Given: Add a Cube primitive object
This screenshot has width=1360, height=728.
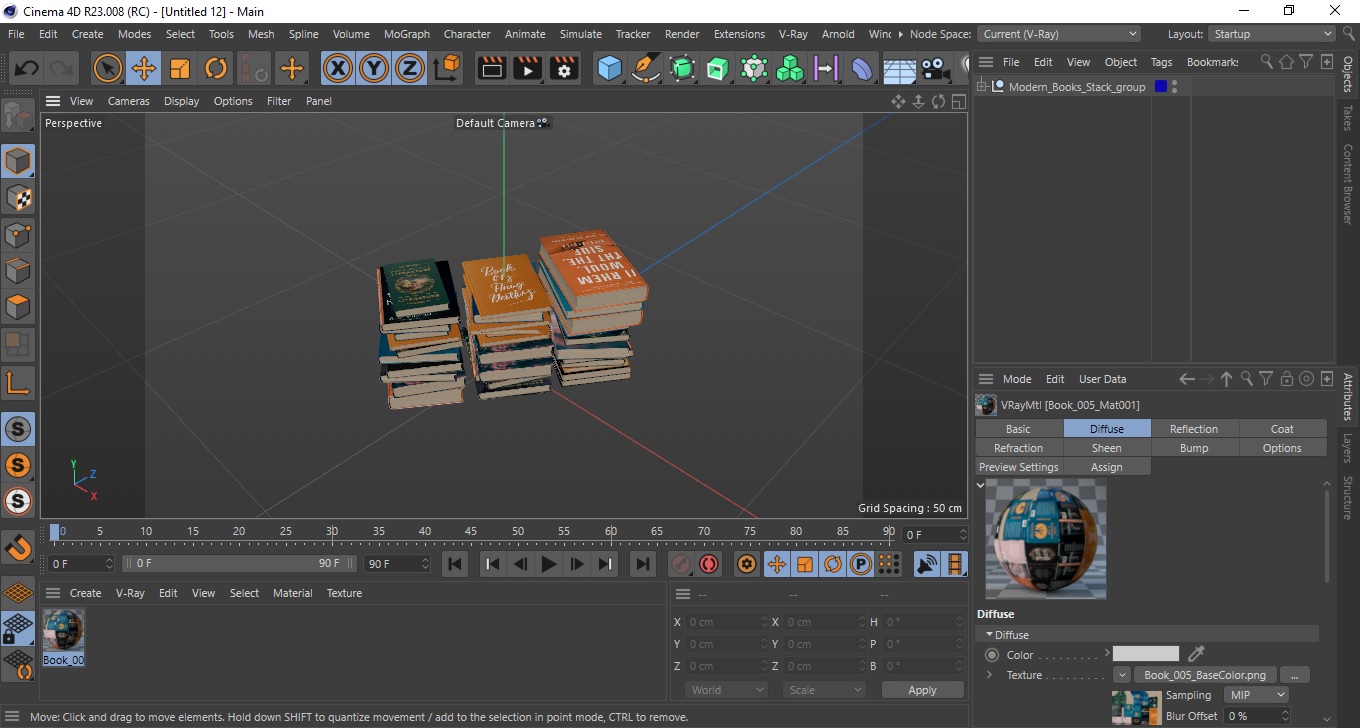Looking at the screenshot, I should [x=609, y=69].
